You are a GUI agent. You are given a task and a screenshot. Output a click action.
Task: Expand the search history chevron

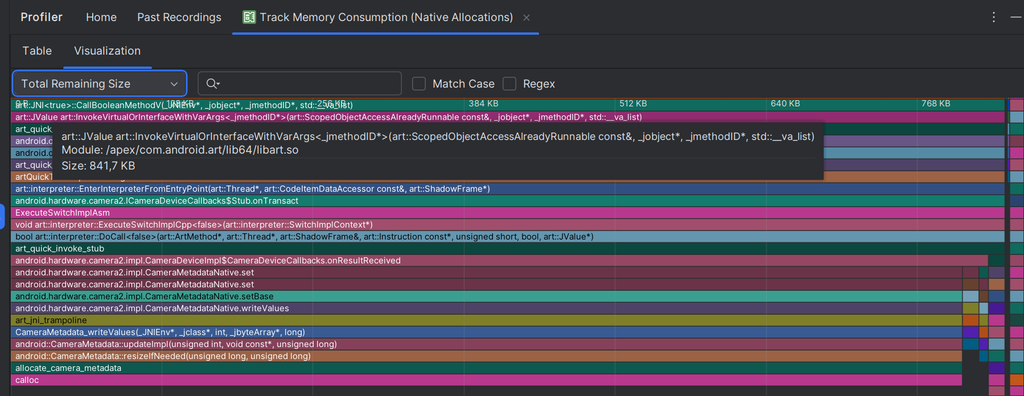tap(219, 84)
